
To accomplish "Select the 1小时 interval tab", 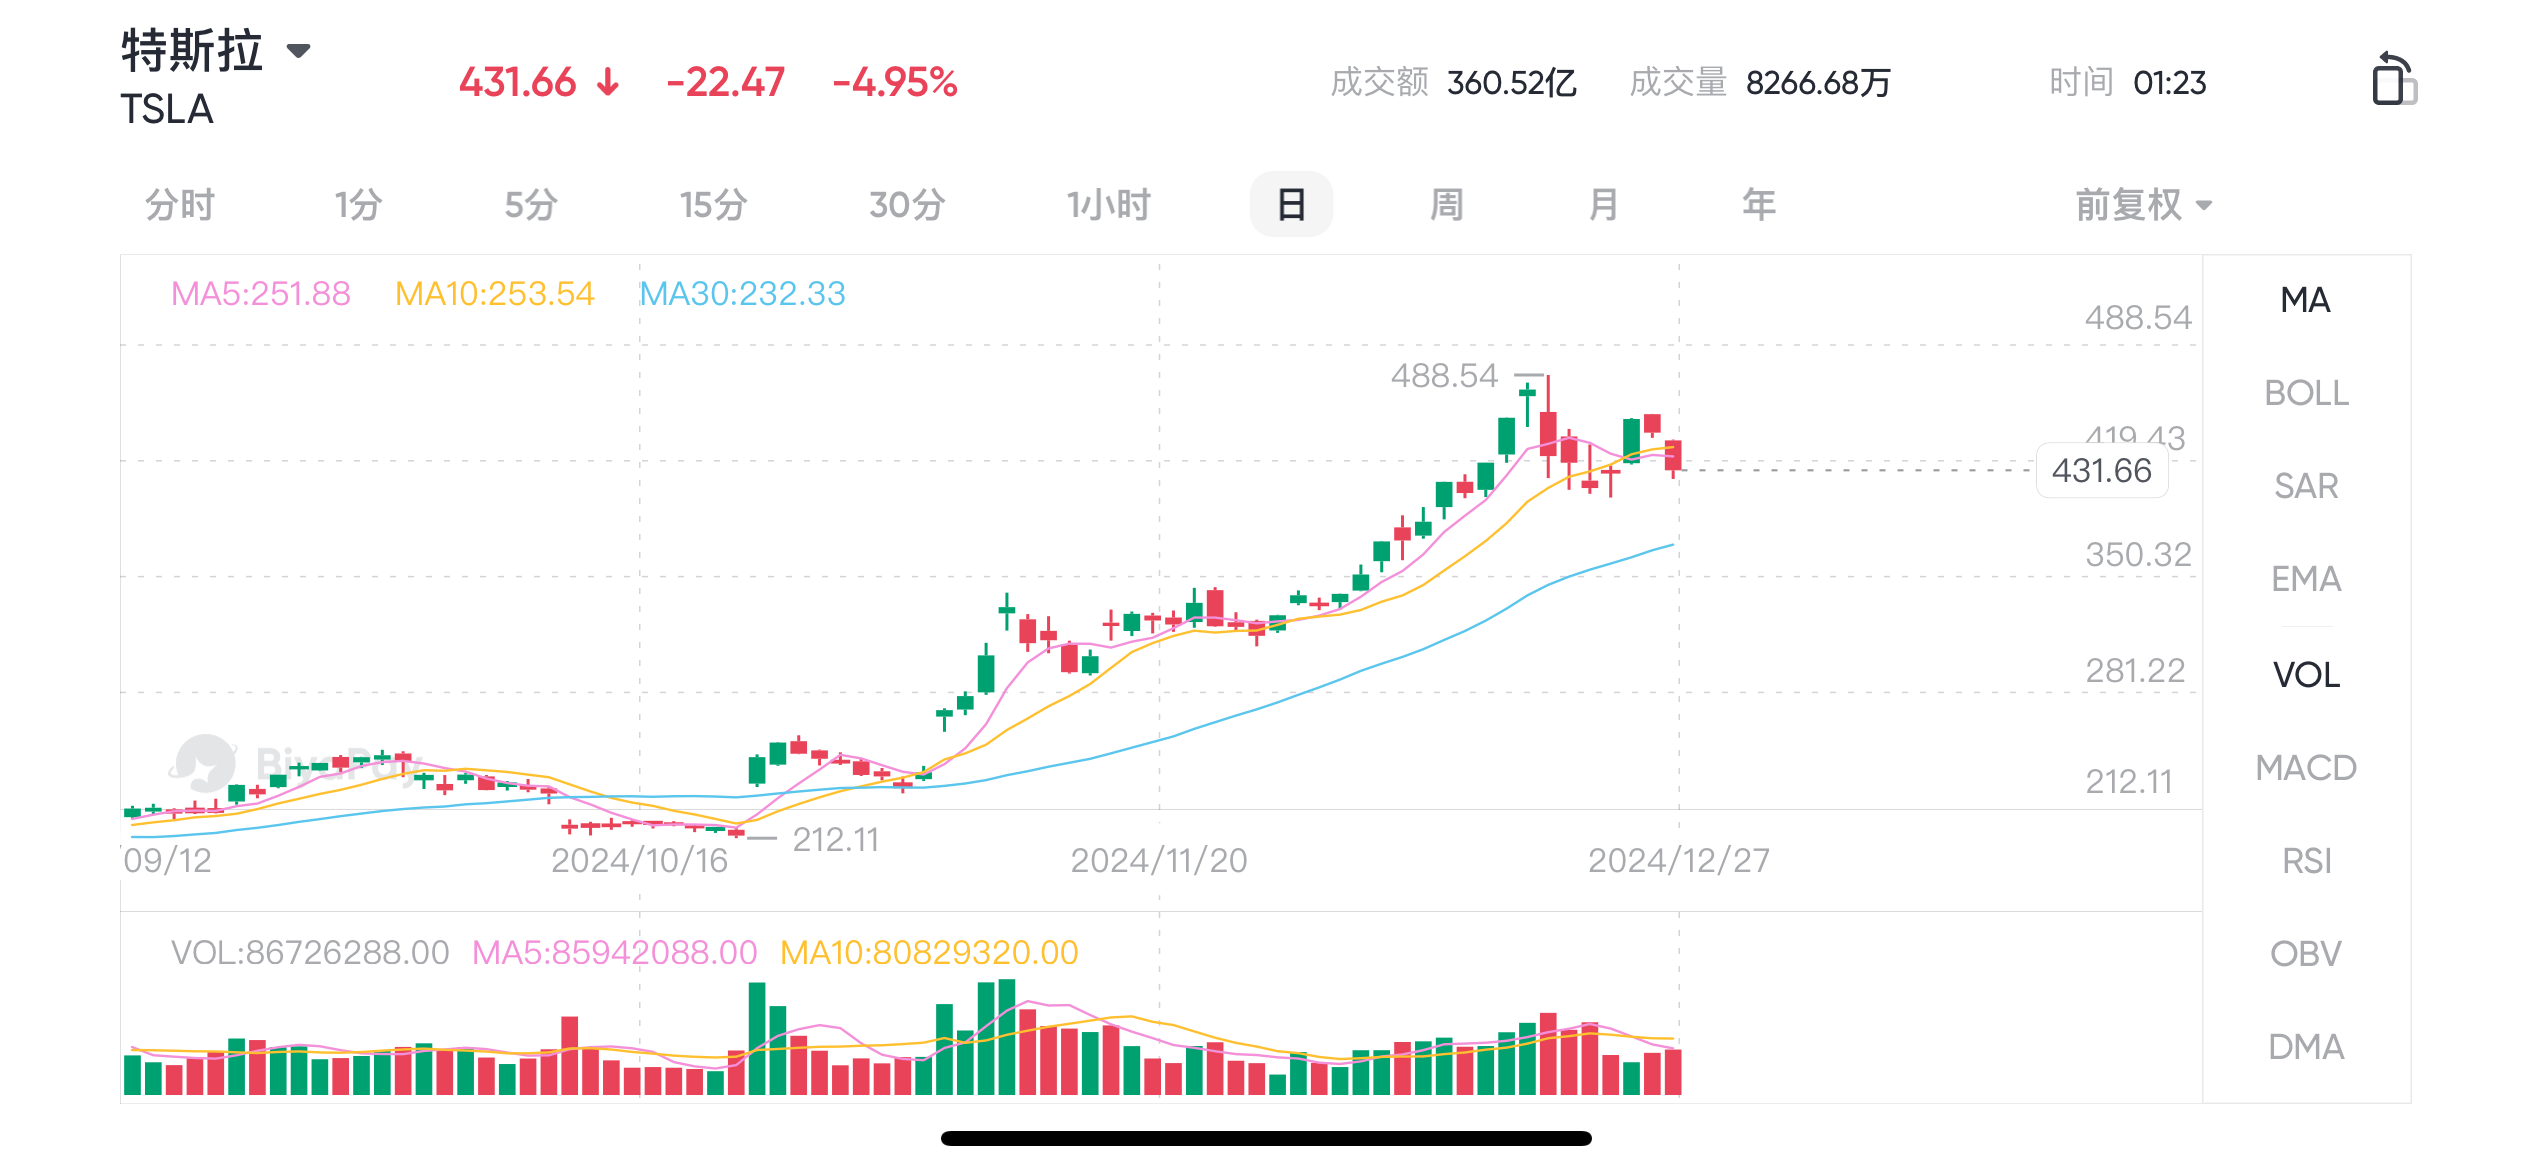I will pos(1108,205).
